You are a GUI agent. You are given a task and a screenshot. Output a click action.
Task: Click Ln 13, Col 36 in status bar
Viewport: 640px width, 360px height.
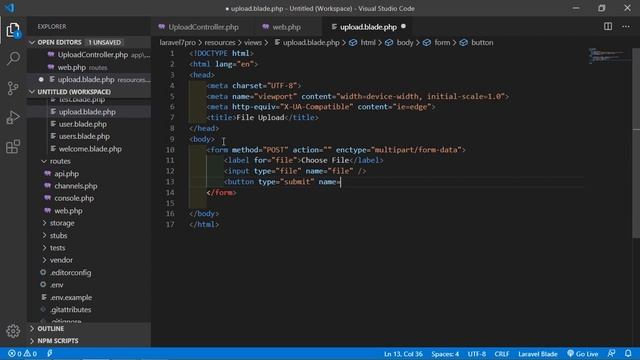pyautogui.click(x=403, y=353)
